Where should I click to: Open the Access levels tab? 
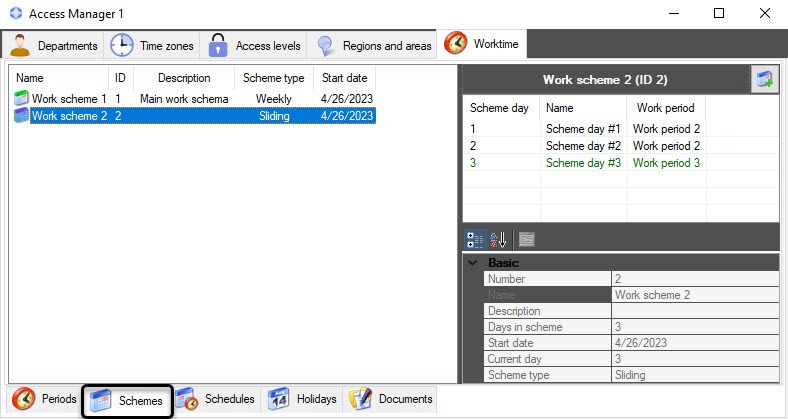point(254,46)
